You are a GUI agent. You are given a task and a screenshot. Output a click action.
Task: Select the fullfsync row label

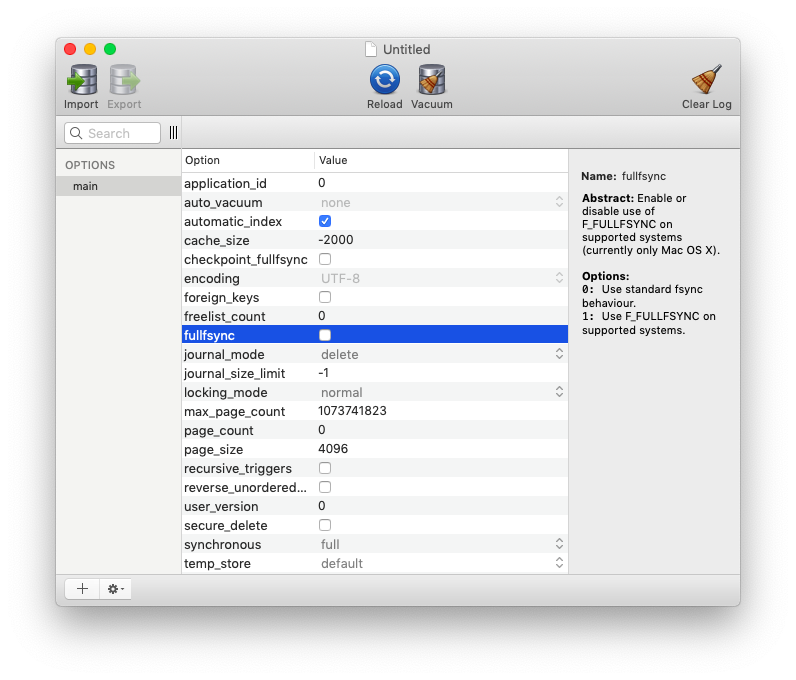point(209,335)
